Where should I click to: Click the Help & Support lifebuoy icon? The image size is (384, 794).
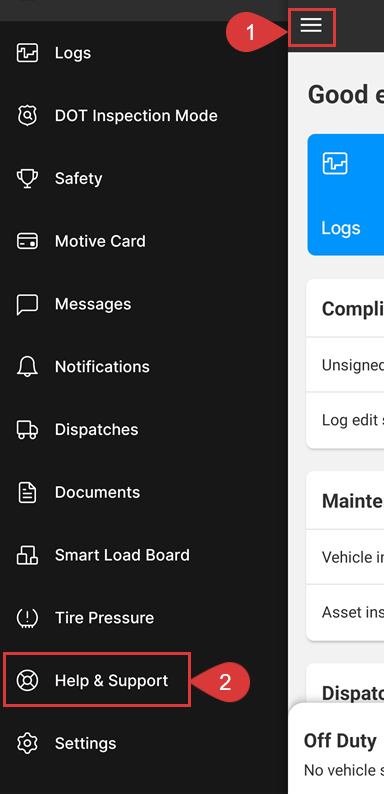[27, 681]
